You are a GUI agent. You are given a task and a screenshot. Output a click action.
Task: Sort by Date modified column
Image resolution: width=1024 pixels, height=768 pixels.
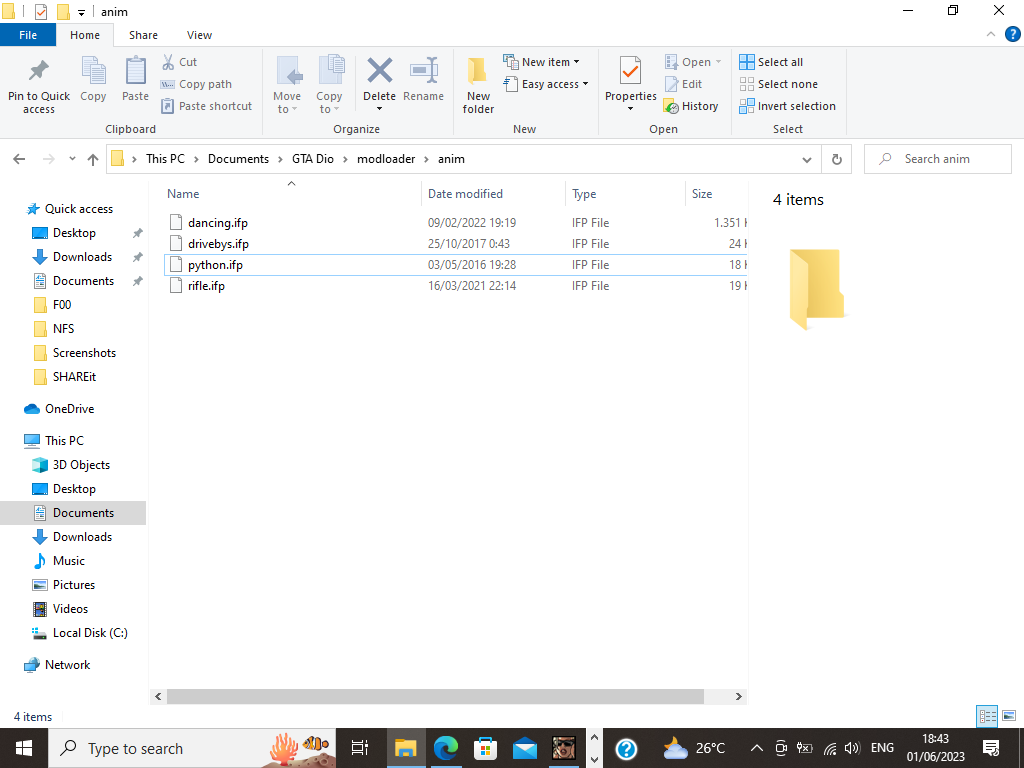[x=493, y=193]
